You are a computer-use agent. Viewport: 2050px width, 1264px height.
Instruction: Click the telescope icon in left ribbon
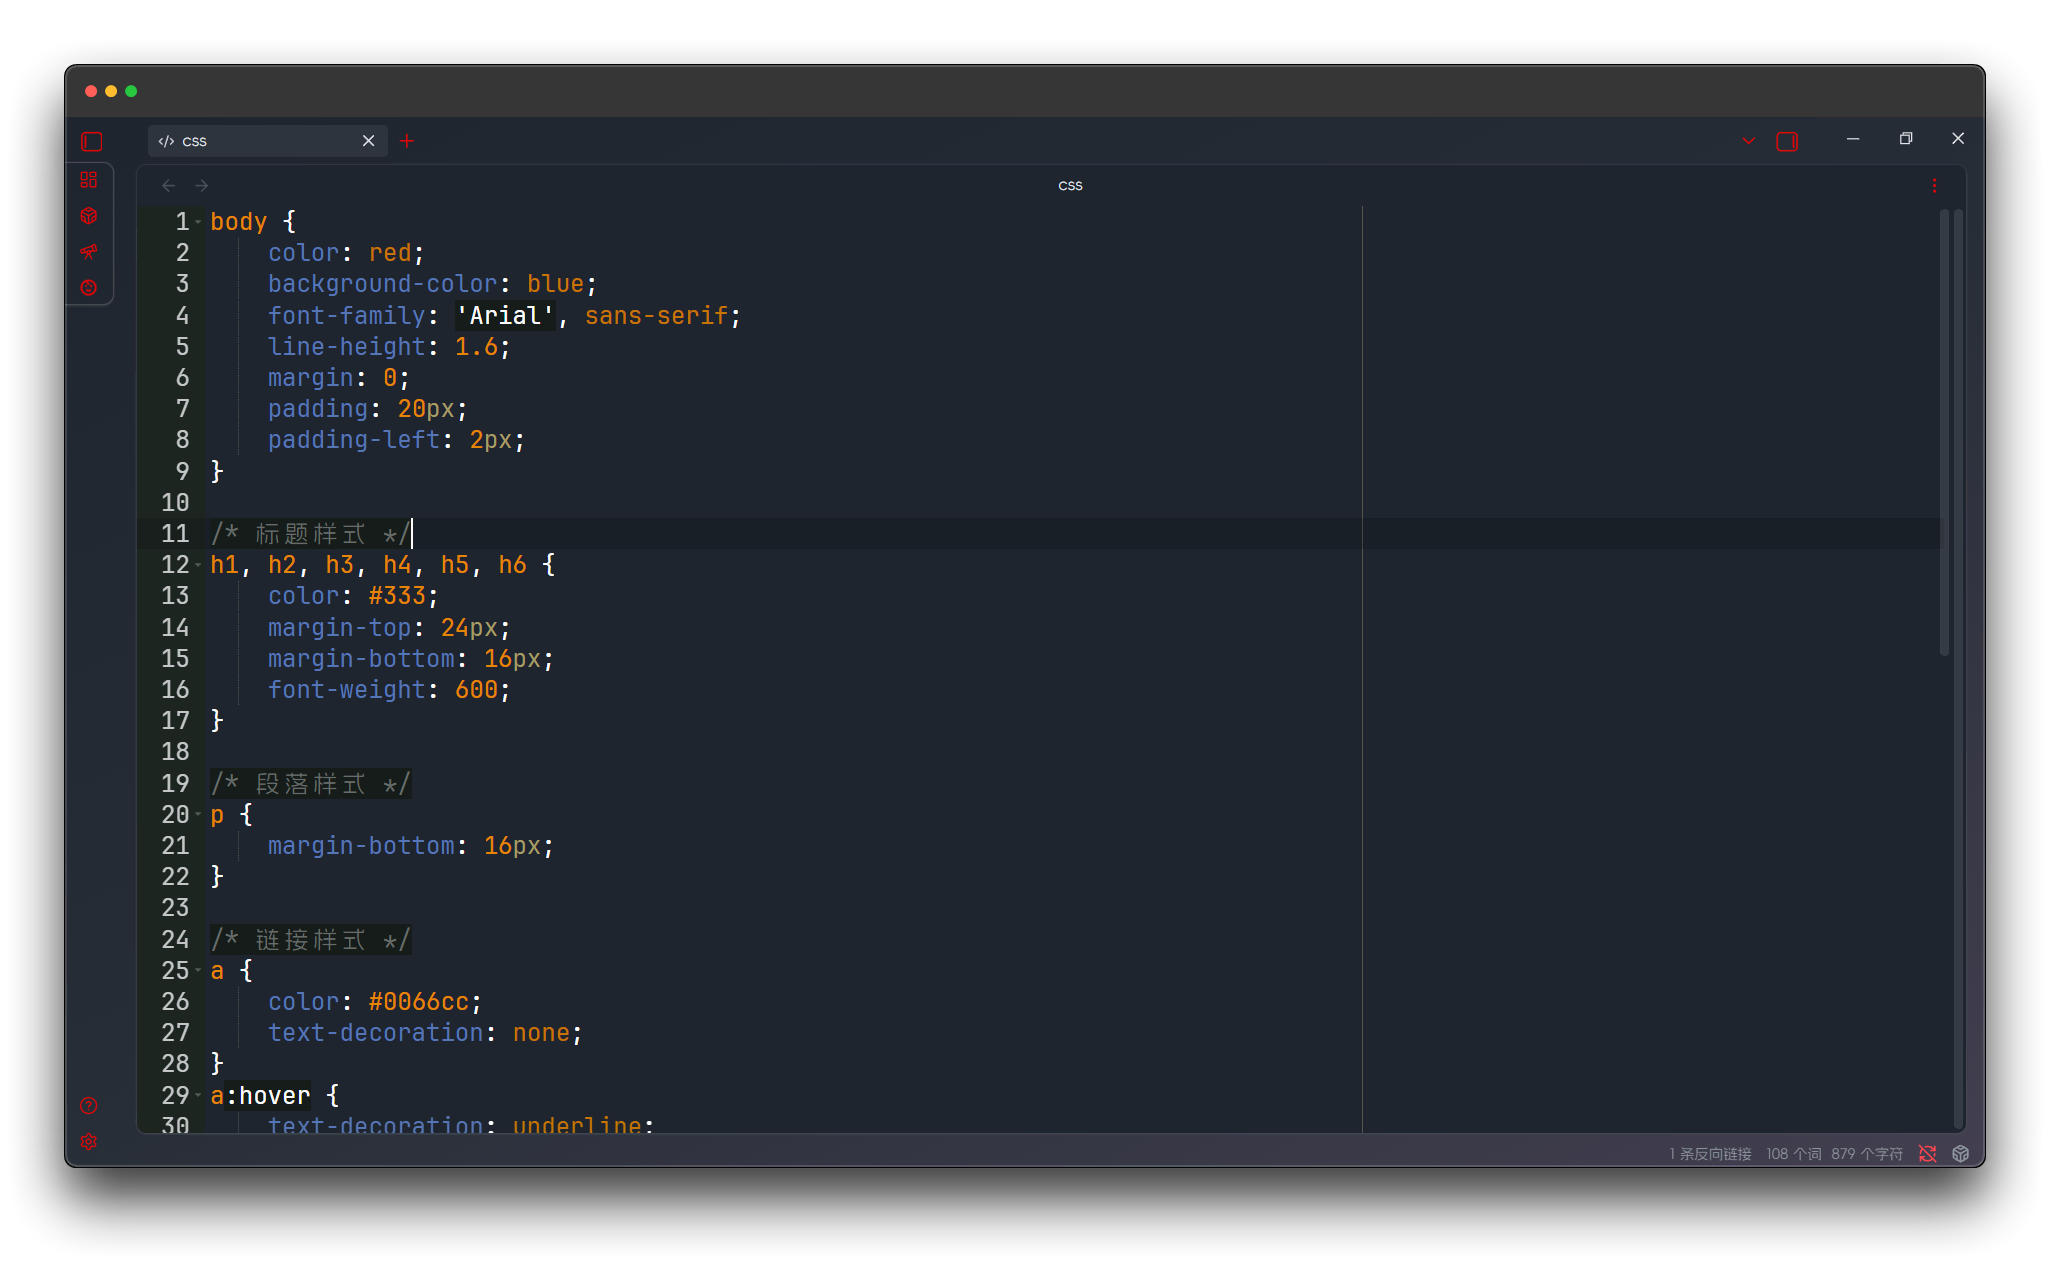[x=89, y=251]
